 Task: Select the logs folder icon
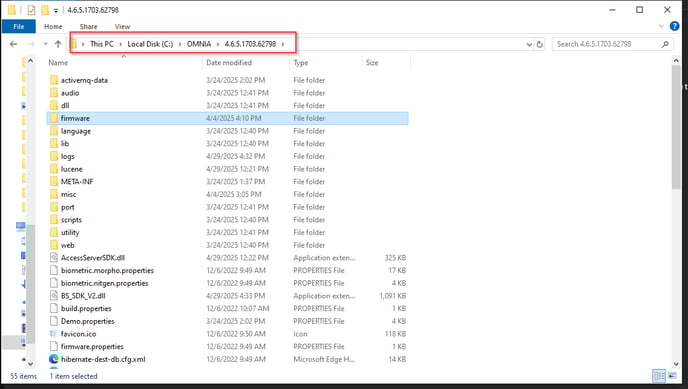pos(54,156)
